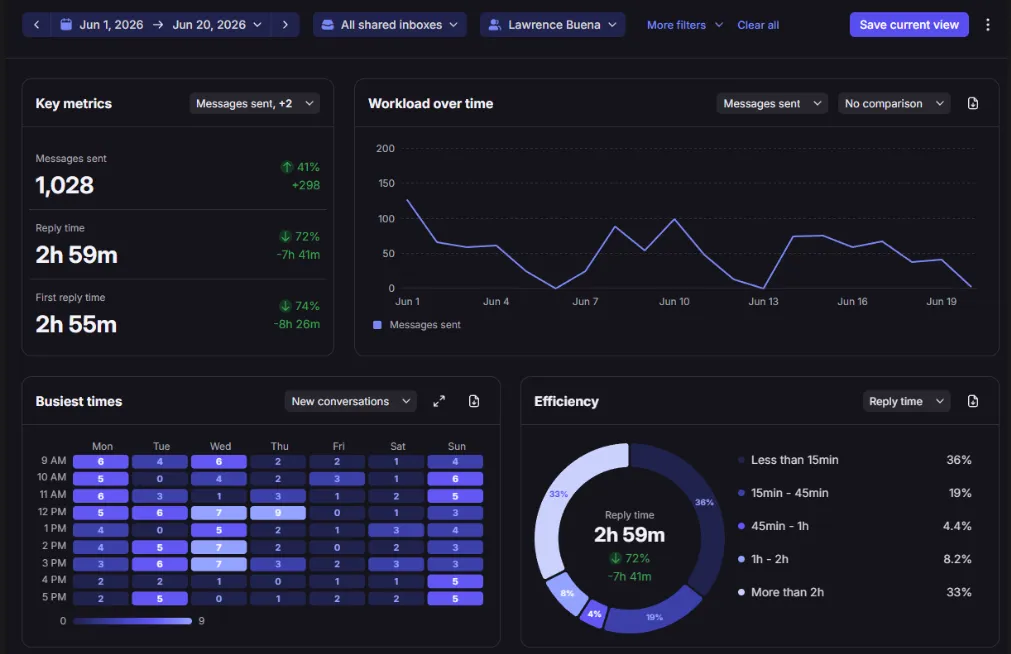The image size is (1011, 654).
Task: Select 'Less than 15min' legend entry
Action: pyautogui.click(x=794, y=460)
